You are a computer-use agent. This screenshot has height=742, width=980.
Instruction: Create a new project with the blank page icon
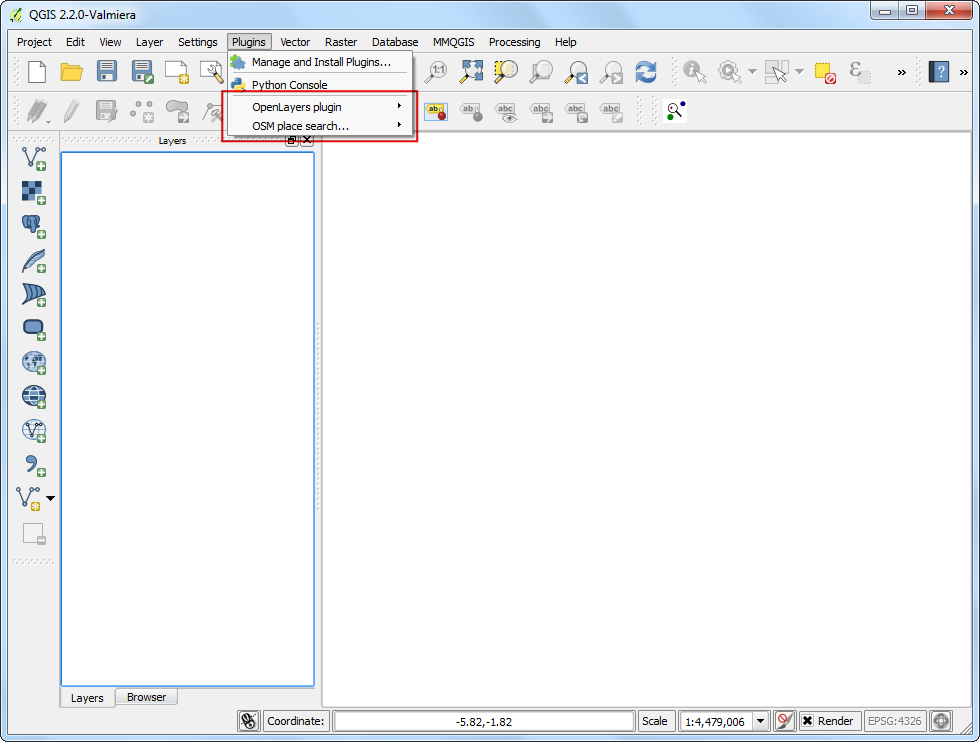pyautogui.click(x=37, y=72)
